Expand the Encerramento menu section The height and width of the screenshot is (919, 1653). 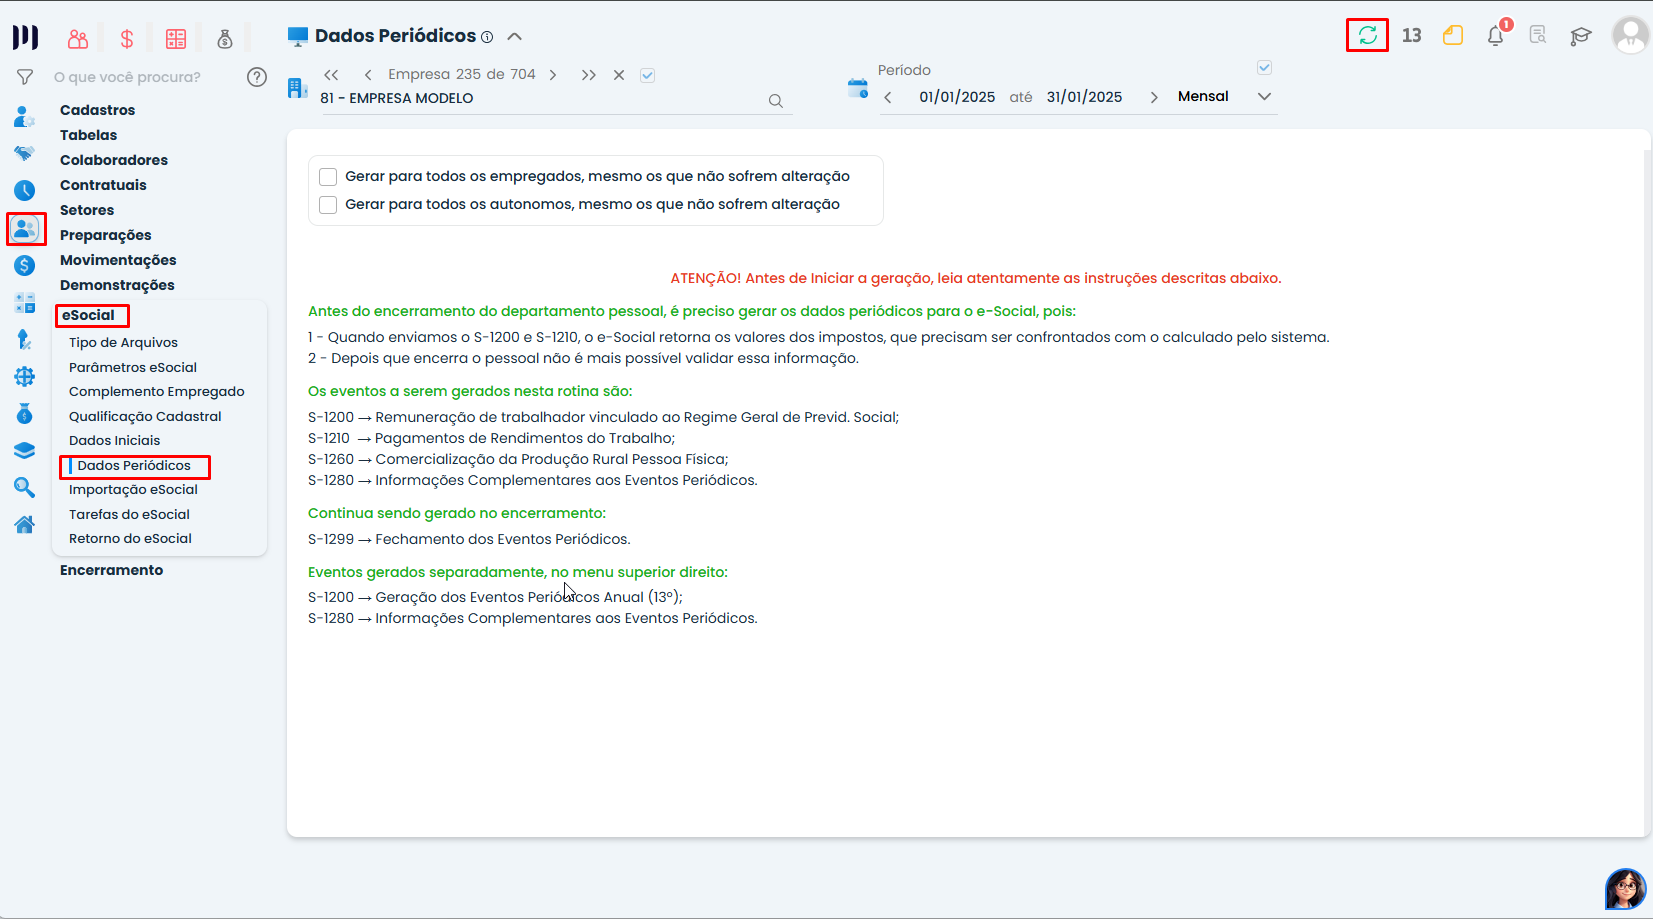click(111, 570)
